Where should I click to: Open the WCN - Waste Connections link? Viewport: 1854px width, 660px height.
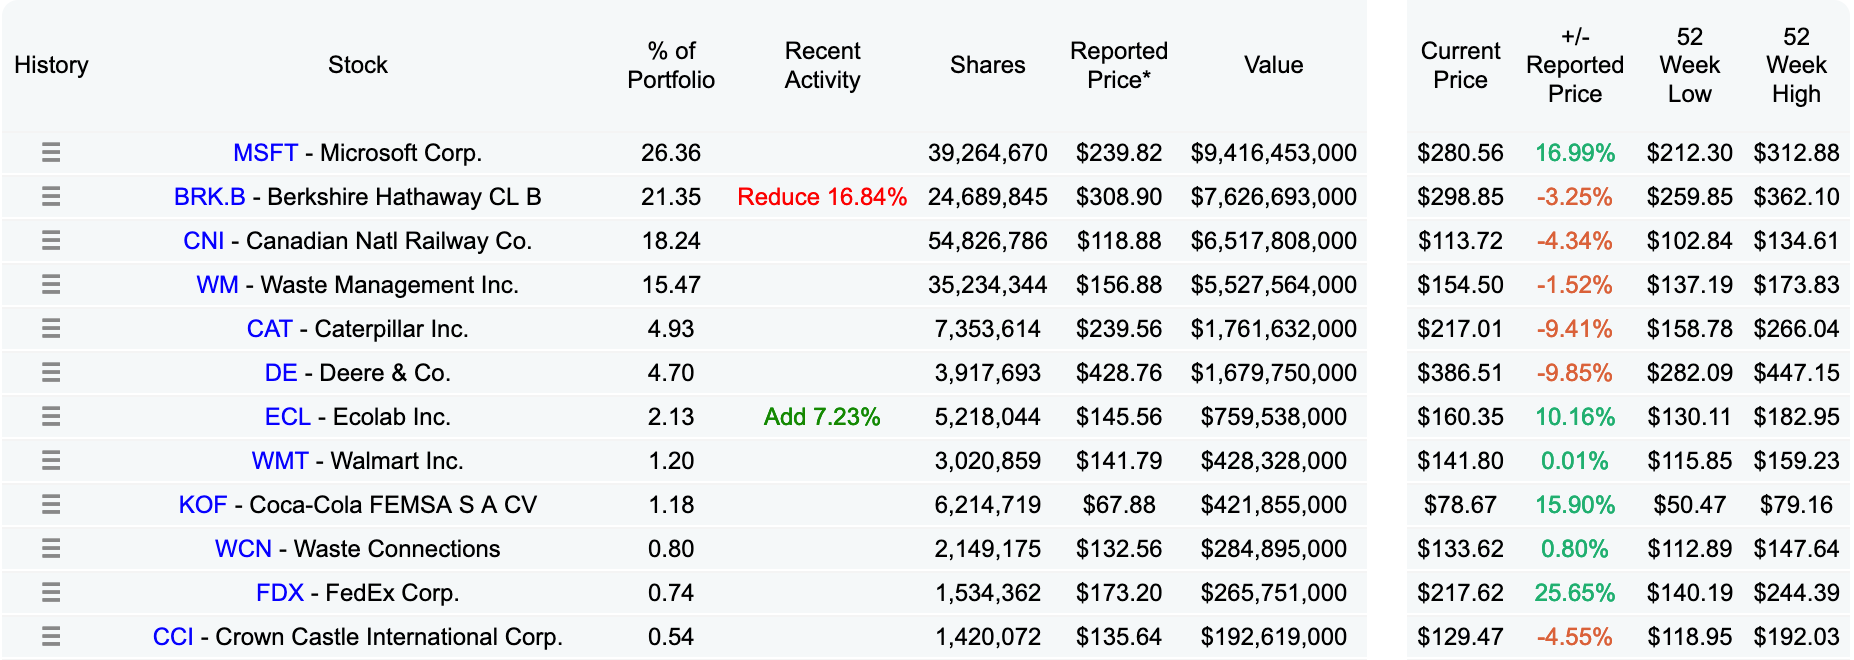point(245,548)
